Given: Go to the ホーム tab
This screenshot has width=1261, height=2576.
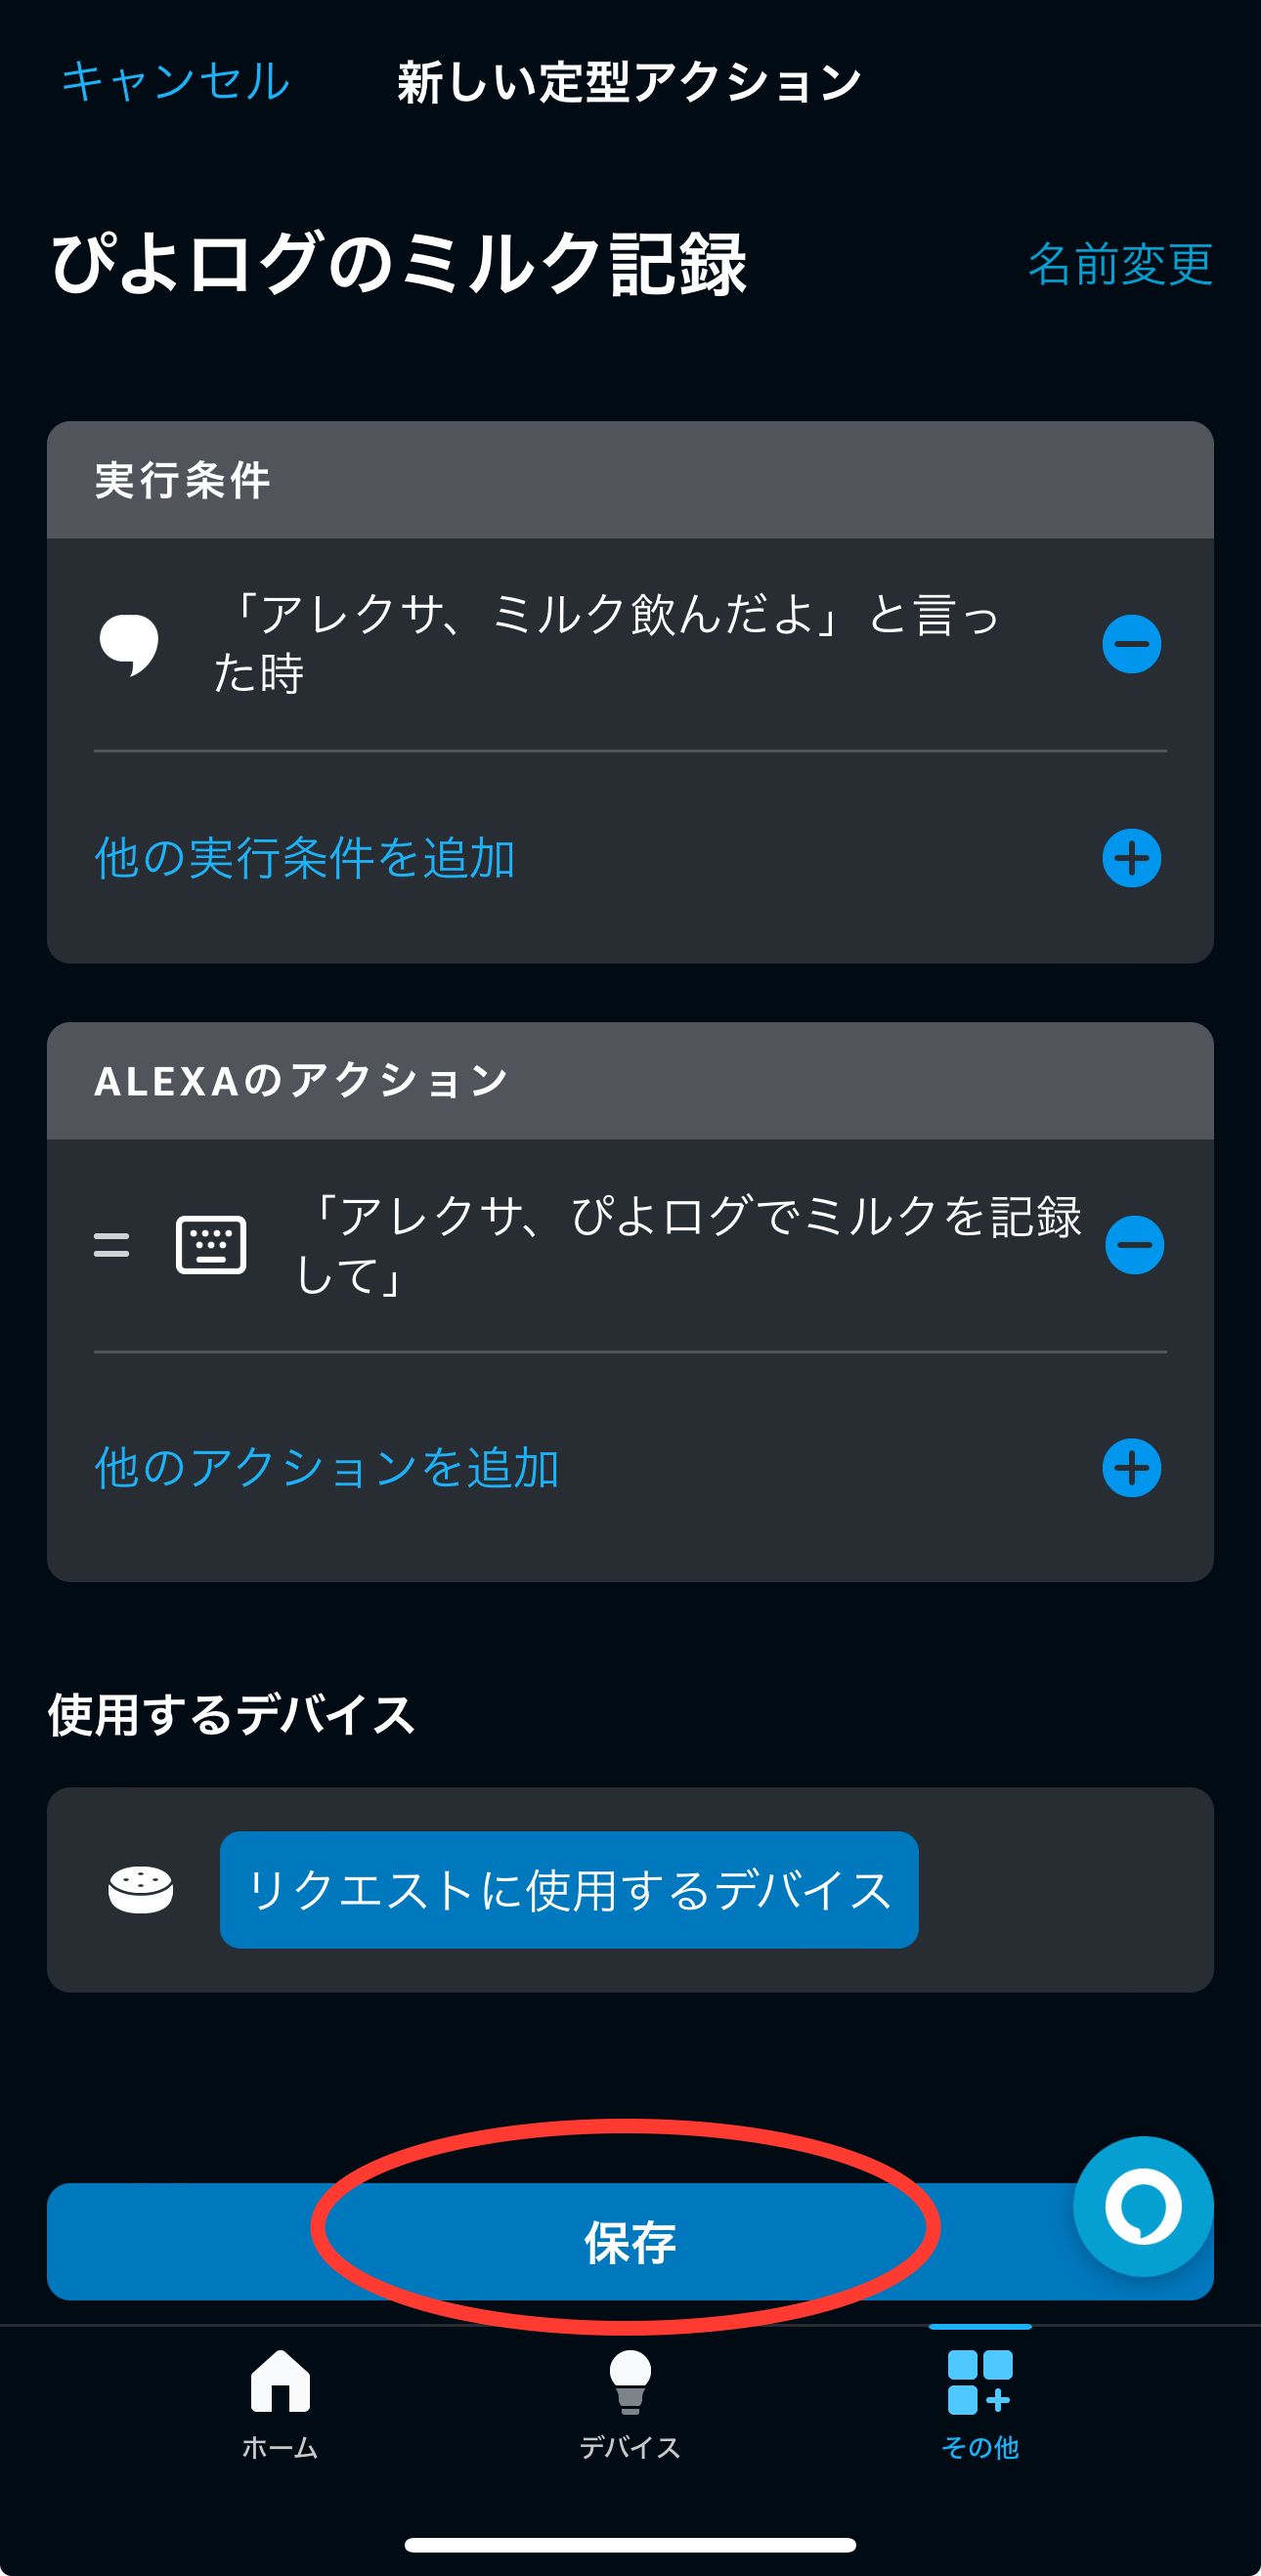Looking at the screenshot, I should pyautogui.click(x=280, y=2404).
